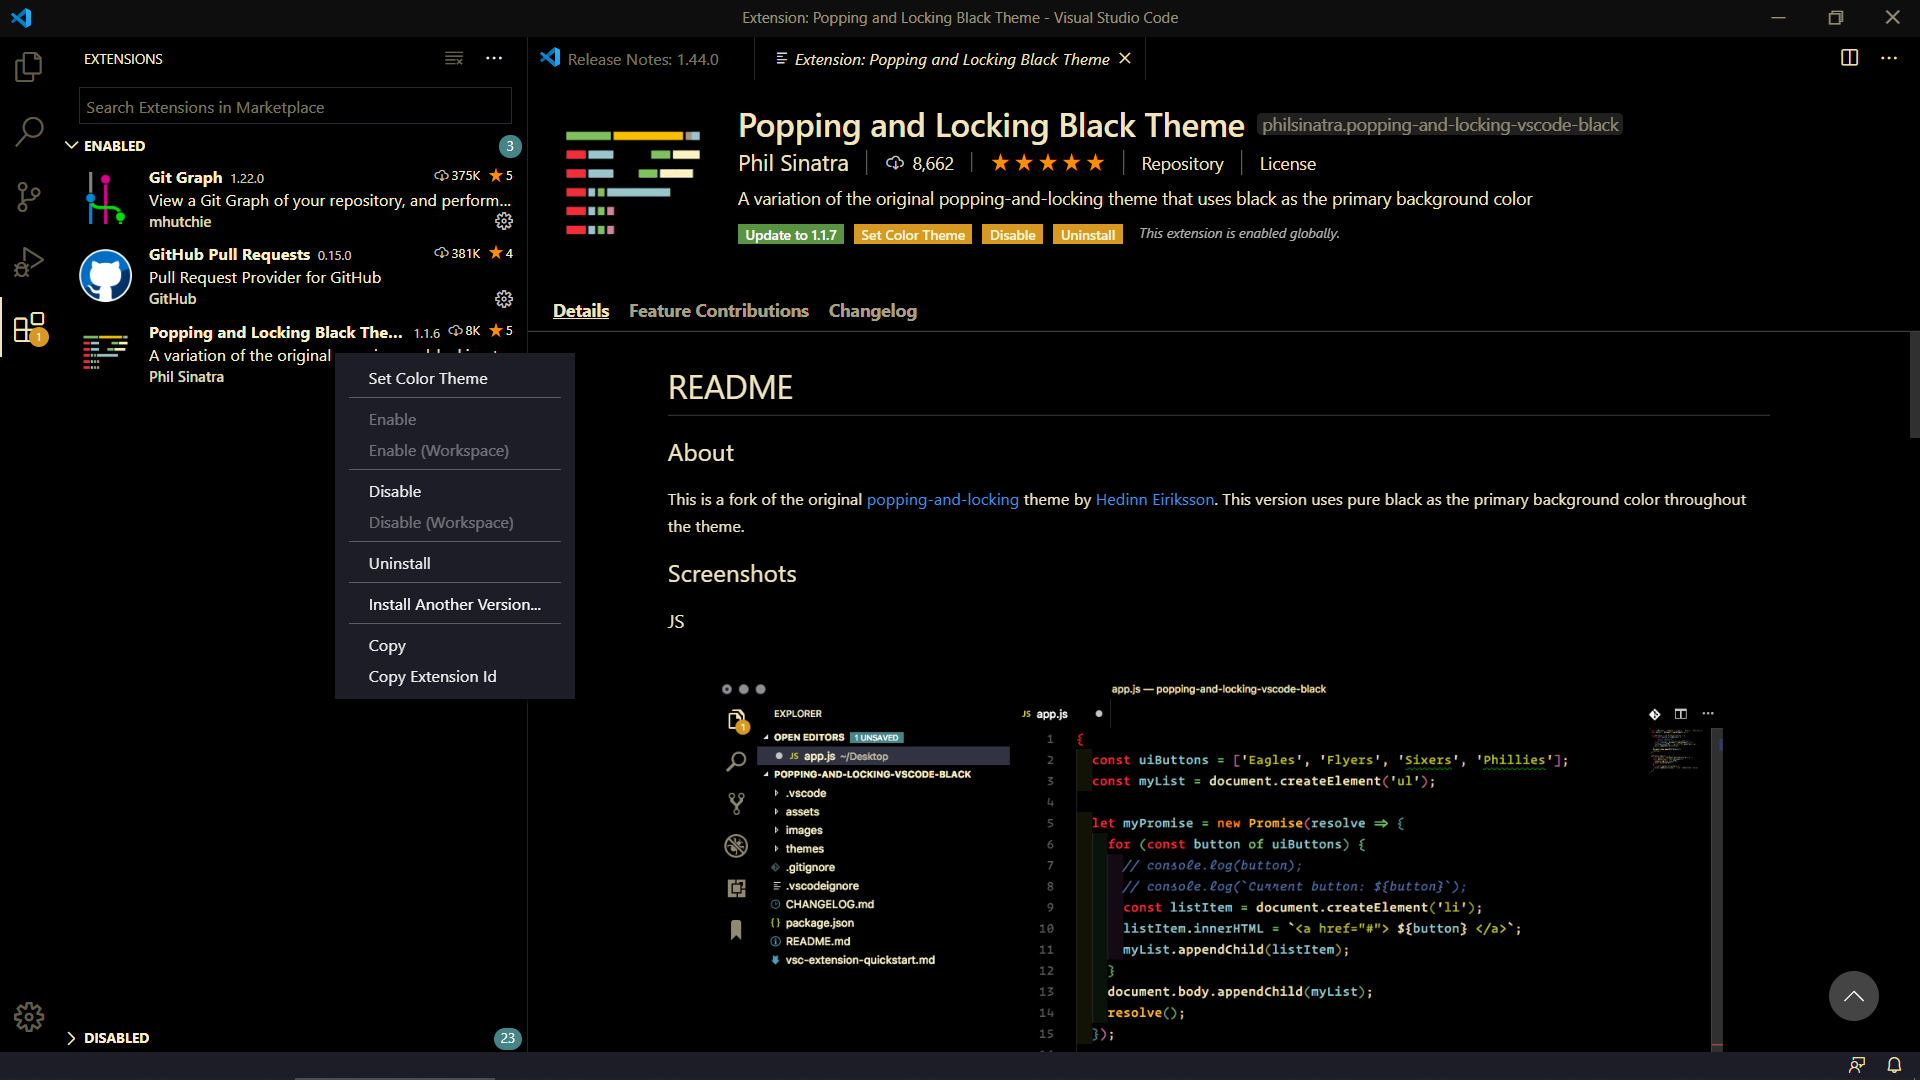Open Git Graph manage gear
1920x1080 pixels.
tap(504, 221)
